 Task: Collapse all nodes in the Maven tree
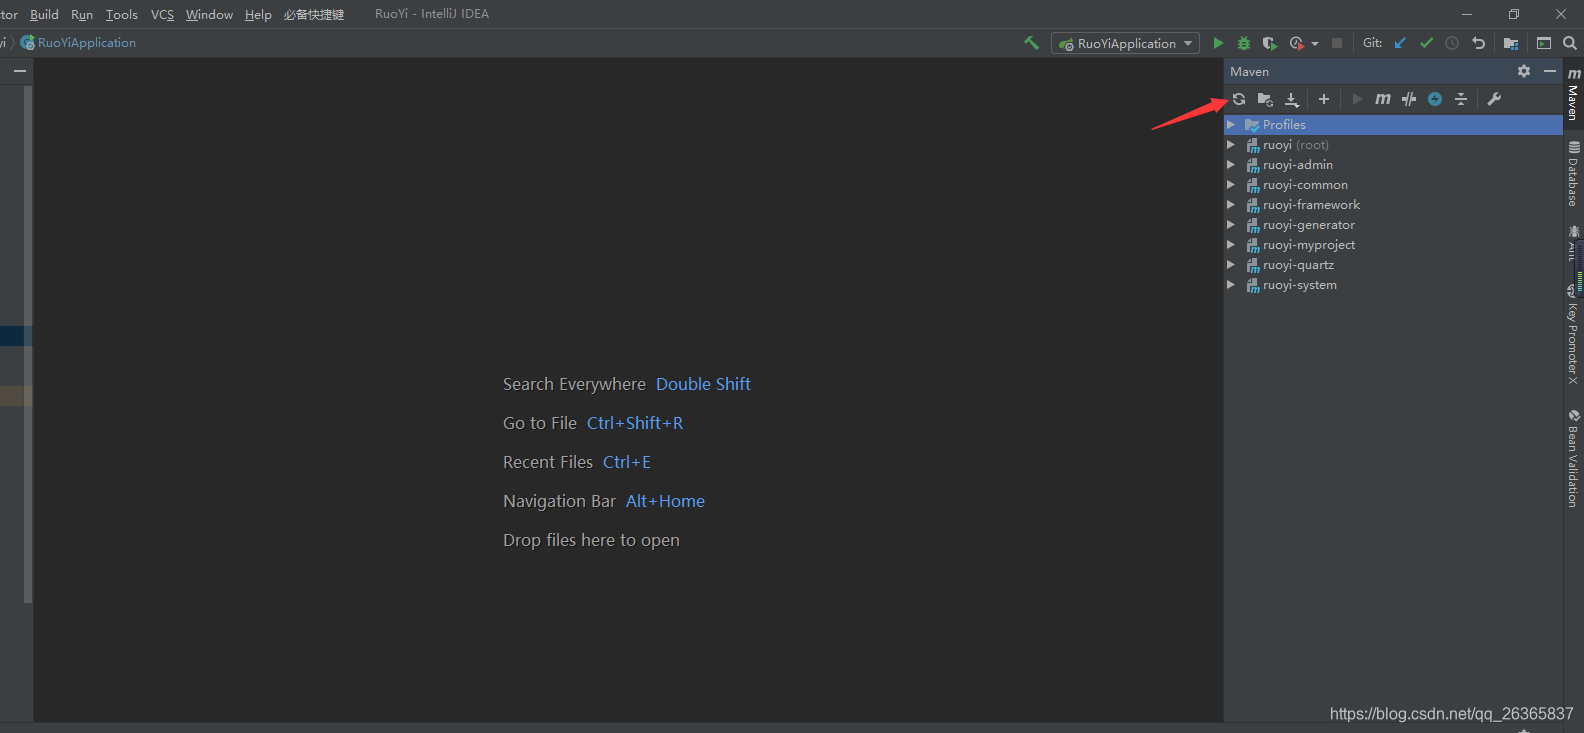tap(1461, 99)
